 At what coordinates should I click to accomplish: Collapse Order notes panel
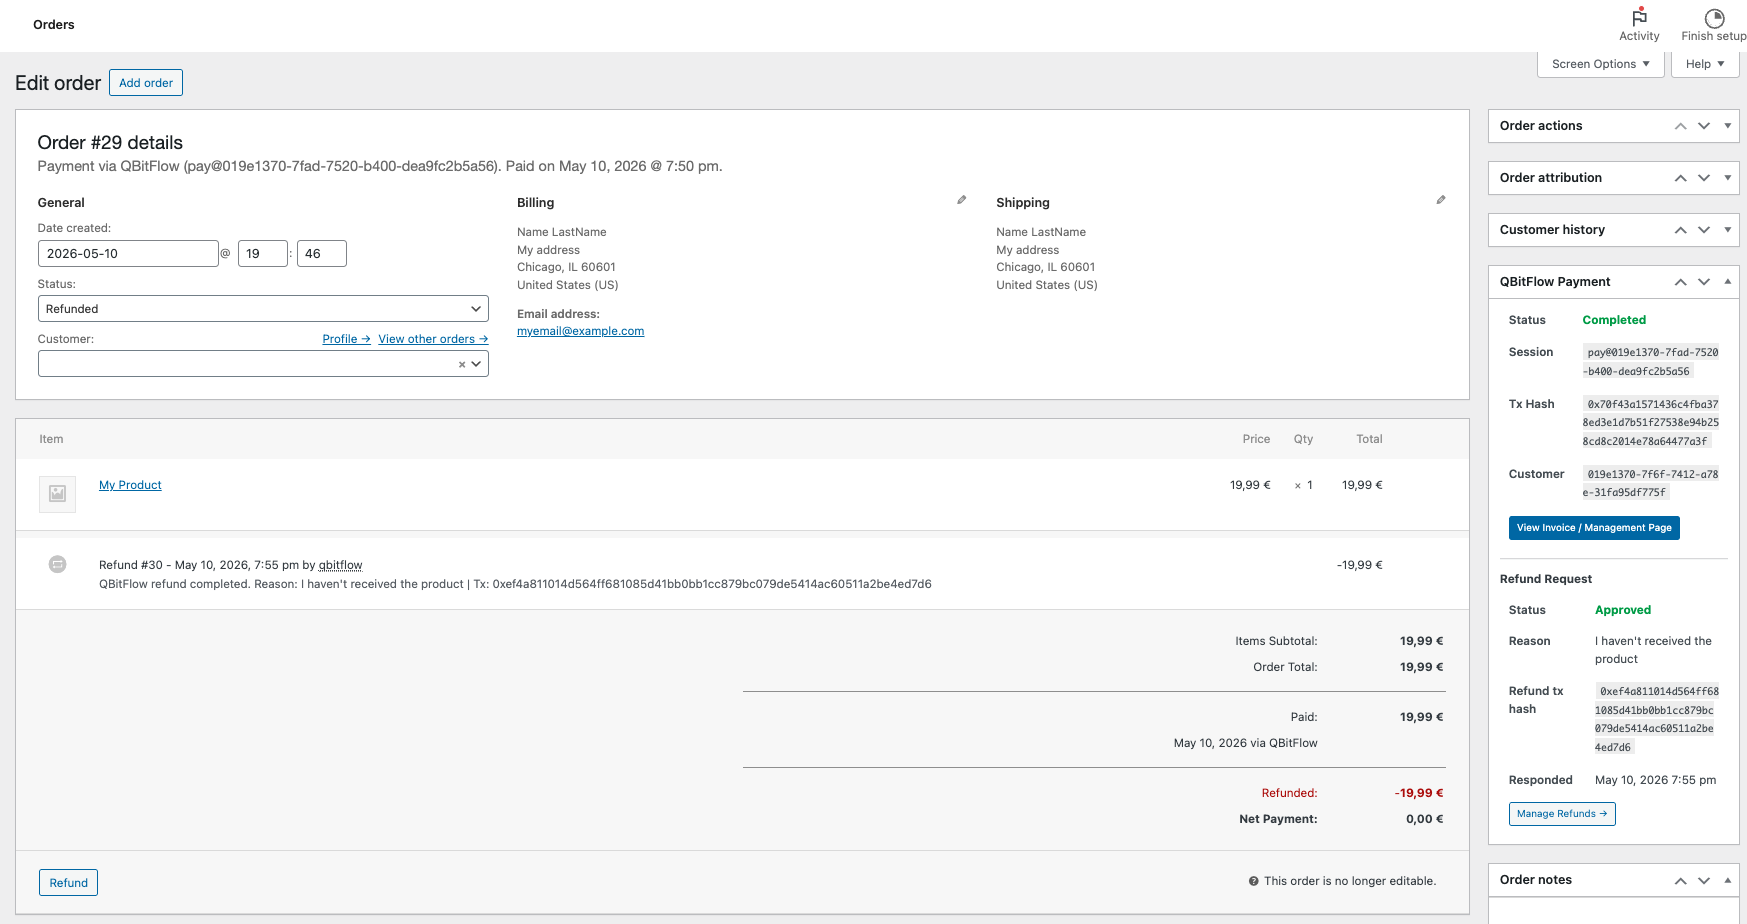tap(1727, 880)
